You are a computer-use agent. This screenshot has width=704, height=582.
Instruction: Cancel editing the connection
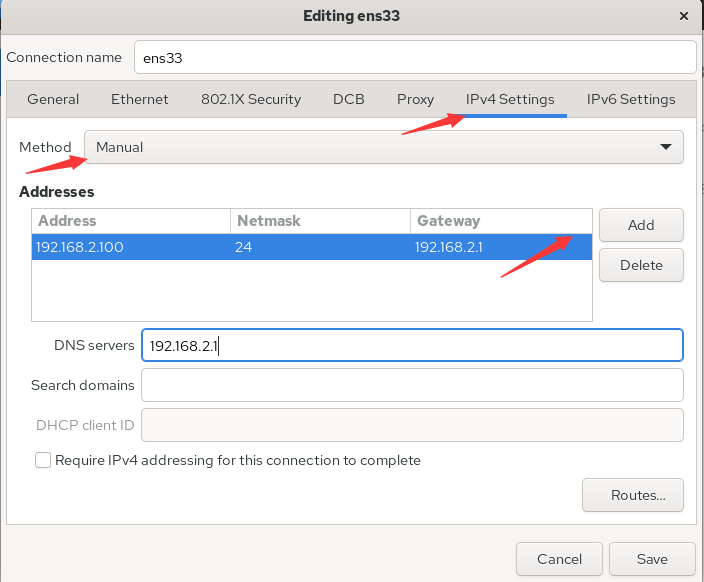(x=559, y=559)
